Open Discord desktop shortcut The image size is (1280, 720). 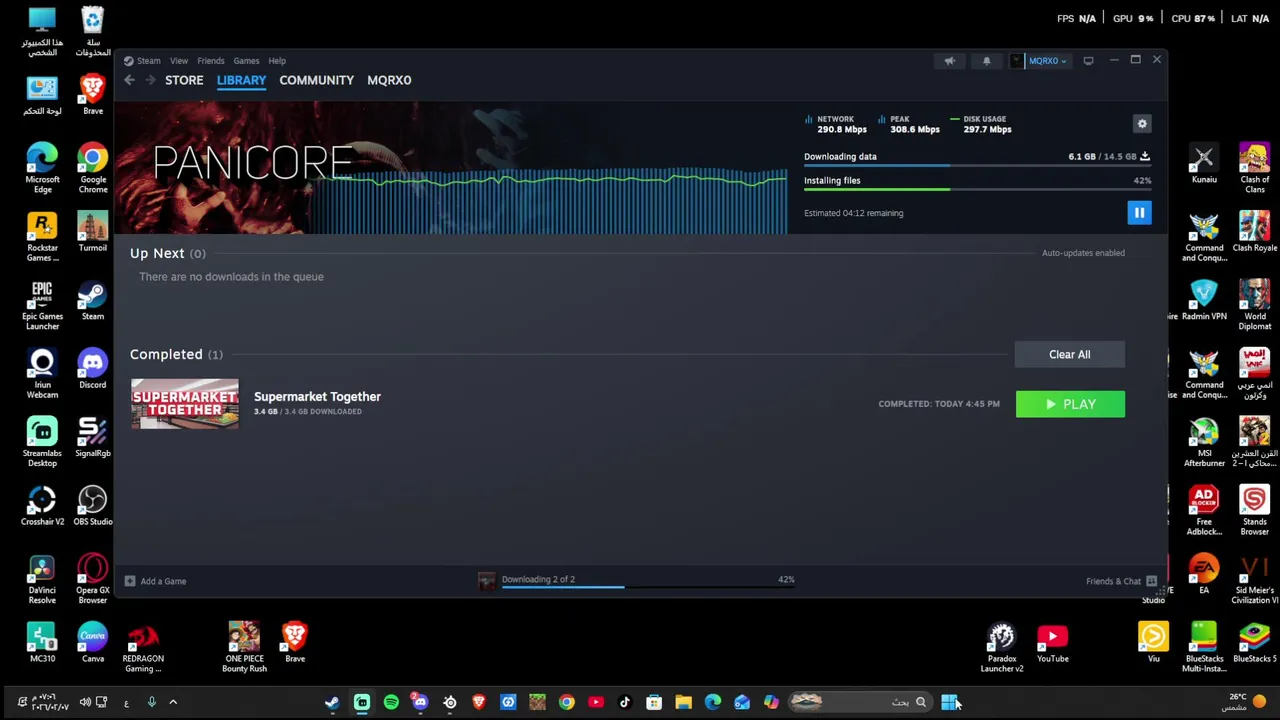point(92,368)
